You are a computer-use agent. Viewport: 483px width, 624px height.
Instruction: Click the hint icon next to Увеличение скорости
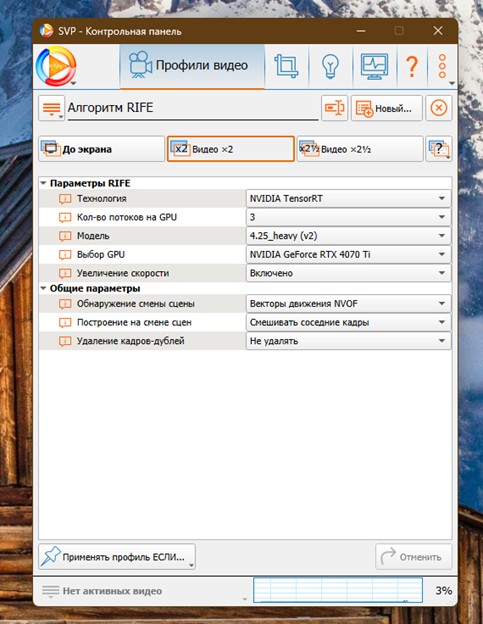[65, 273]
